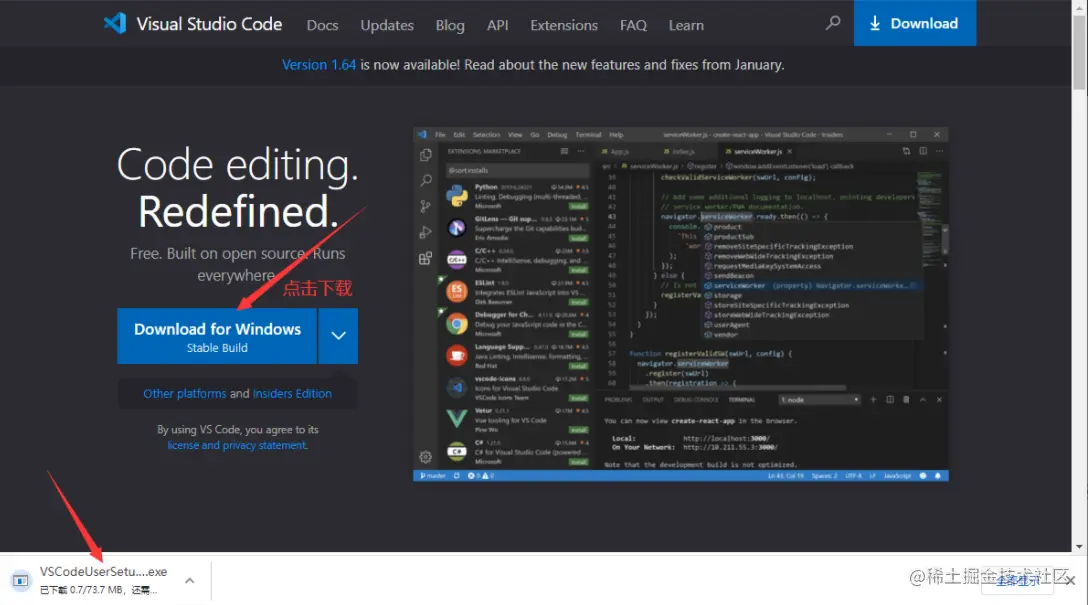This screenshot has width=1088, height=605.
Task: Click the Python extension logo
Action: click(457, 196)
